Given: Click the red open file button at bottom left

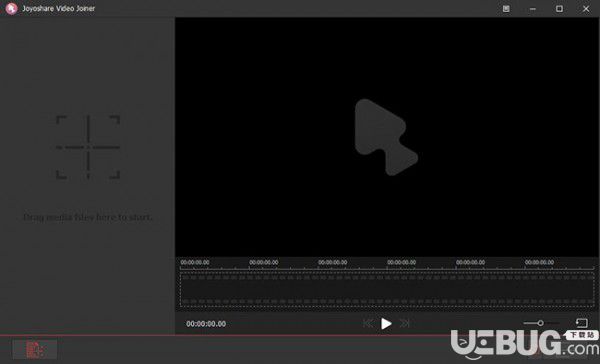Looking at the screenshot, I should pos(34,349).
